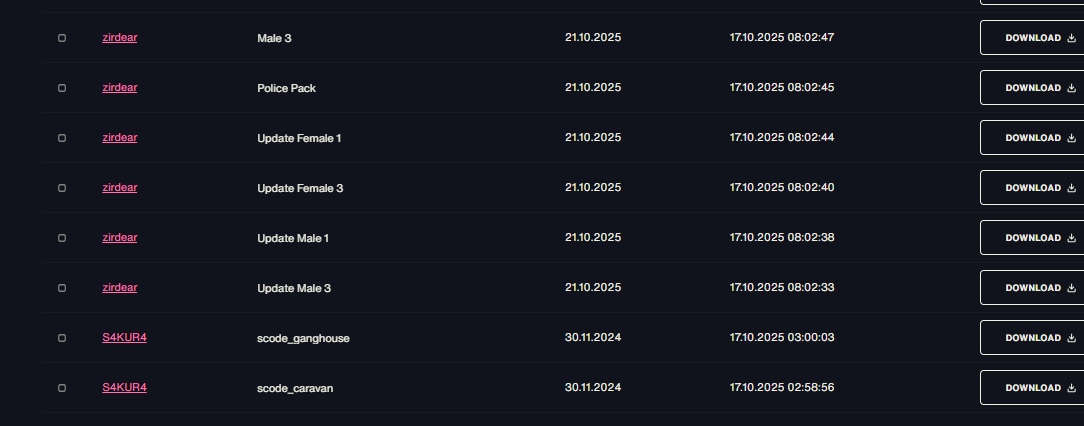Click download arrow icon for Update Male 1
This screenshot has height=426, width=1084.
click(x=1072, y=238)
